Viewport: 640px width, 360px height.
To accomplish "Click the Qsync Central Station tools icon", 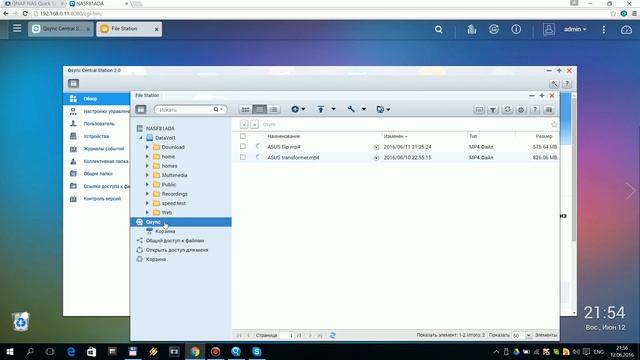I will pyautogui.click(x=554, y=84).
